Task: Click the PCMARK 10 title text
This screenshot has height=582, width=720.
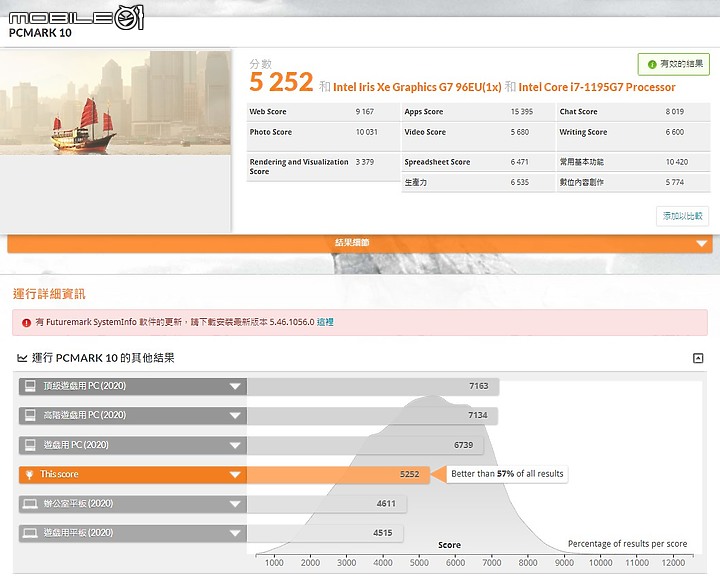Action: [40, 33]
